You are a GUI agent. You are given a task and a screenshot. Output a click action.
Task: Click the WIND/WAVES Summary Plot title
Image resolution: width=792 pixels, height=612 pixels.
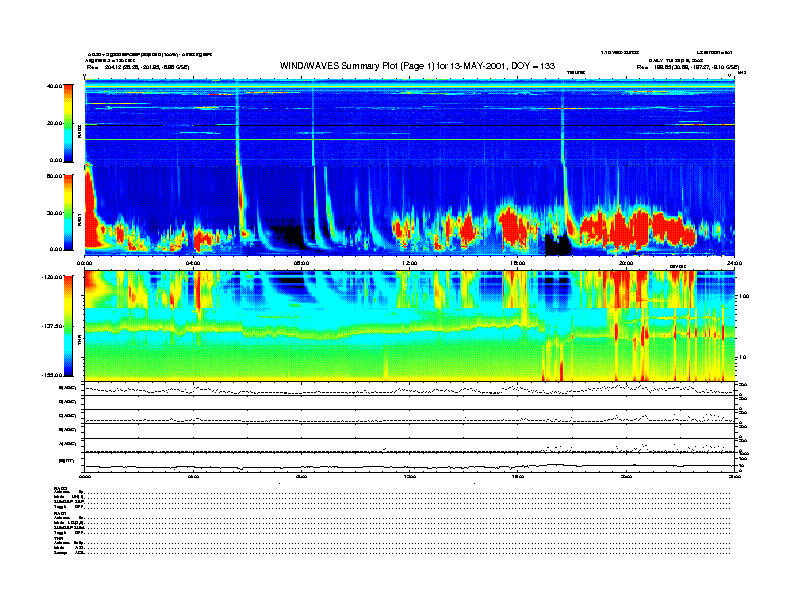[417, 66]
